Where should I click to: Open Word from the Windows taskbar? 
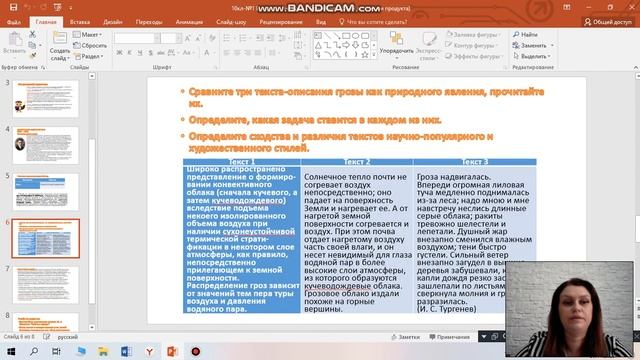(x=126, y=351)
